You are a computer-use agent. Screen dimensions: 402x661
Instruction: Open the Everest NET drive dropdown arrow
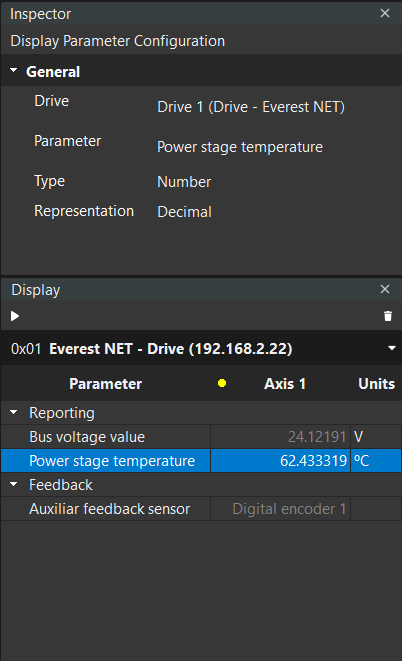[x=391, y=348]
